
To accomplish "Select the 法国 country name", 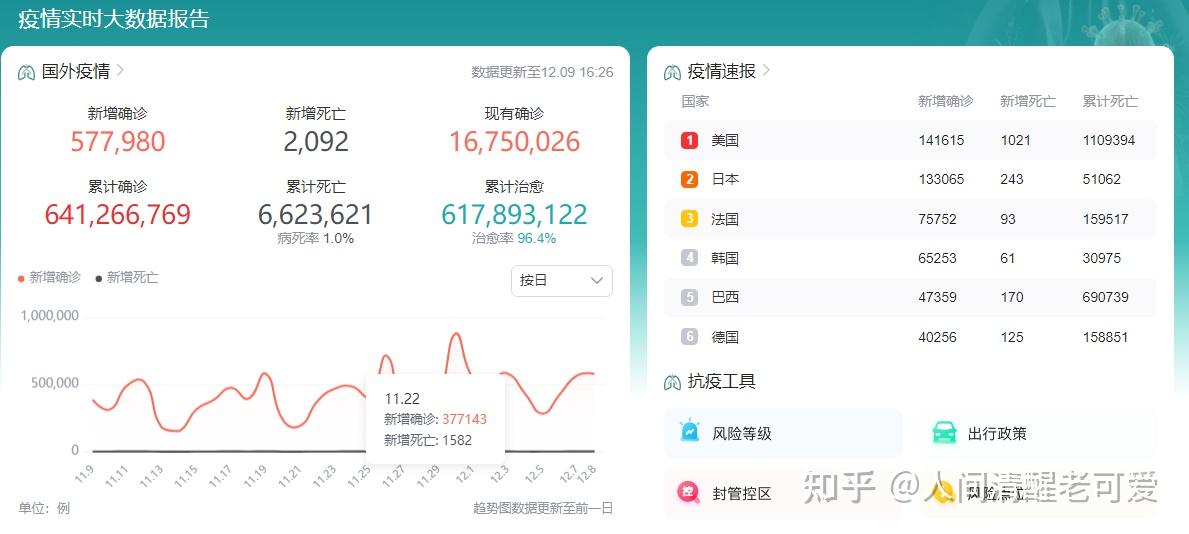I will pyautogui.click(x=725, y=219).
